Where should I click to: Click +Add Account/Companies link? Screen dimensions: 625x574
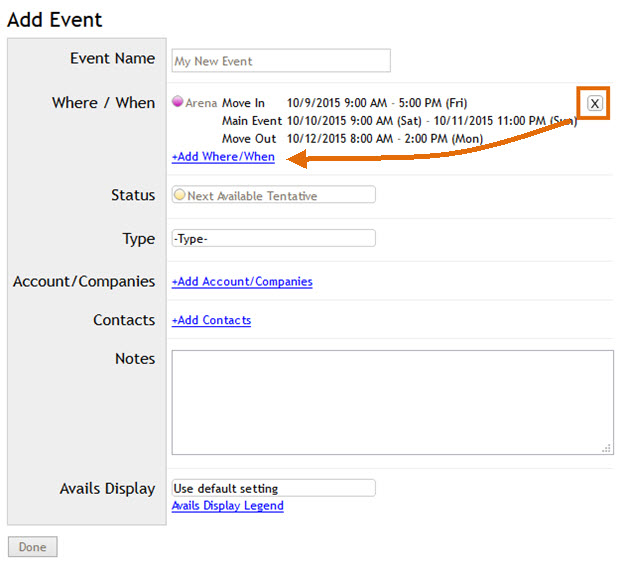(242, 281)
